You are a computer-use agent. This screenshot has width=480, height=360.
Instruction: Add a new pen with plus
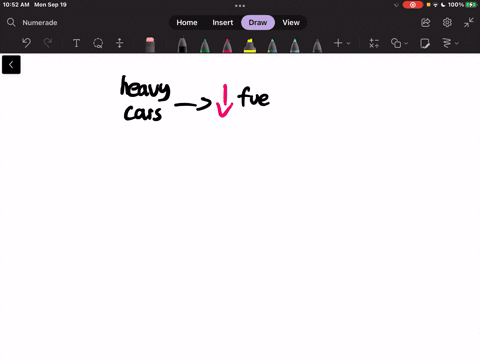click(x=338, y=43)
